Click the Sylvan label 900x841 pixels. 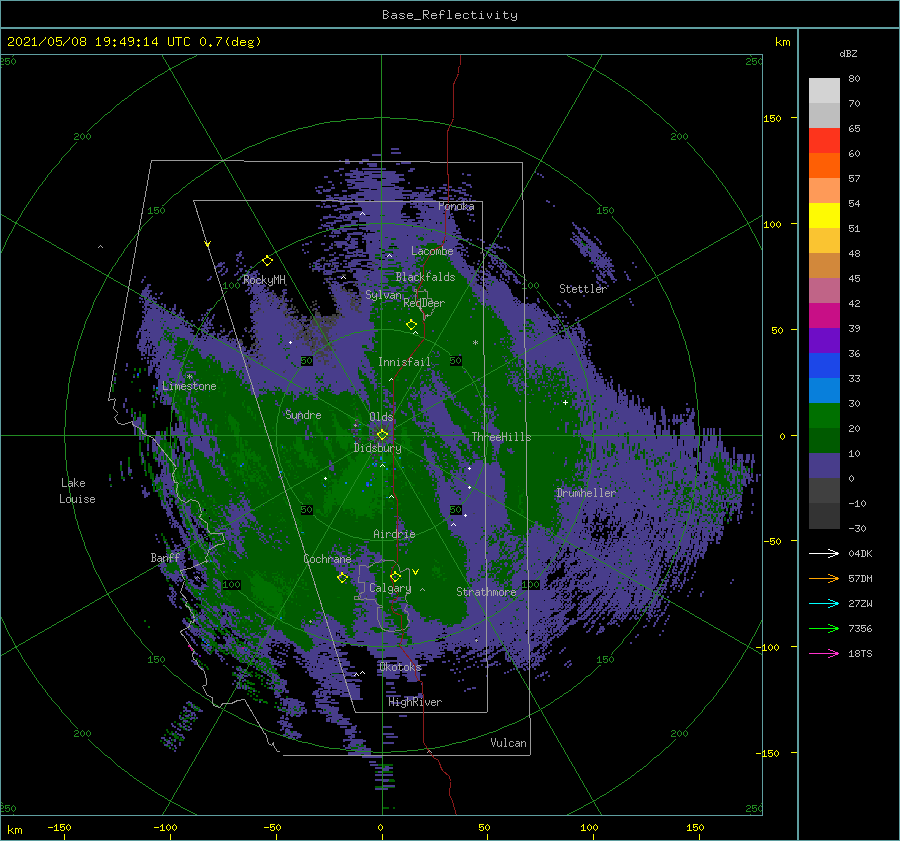click(383, 295)
